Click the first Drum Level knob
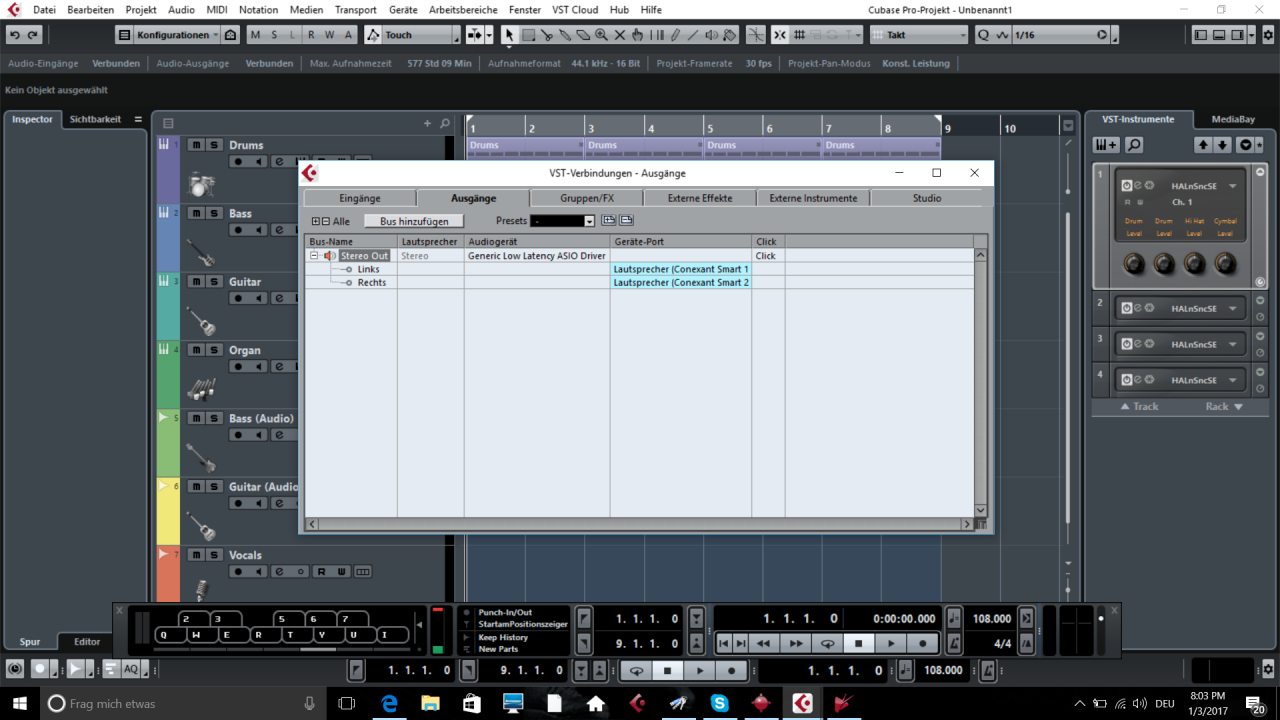 [x=1133, y=264]
